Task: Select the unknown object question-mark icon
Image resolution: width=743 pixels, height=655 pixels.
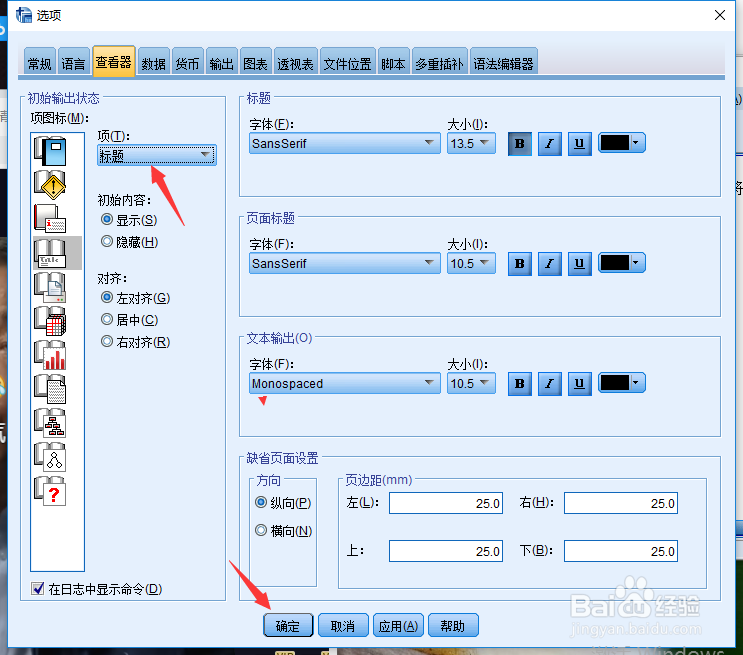Action: coord(50,491)
